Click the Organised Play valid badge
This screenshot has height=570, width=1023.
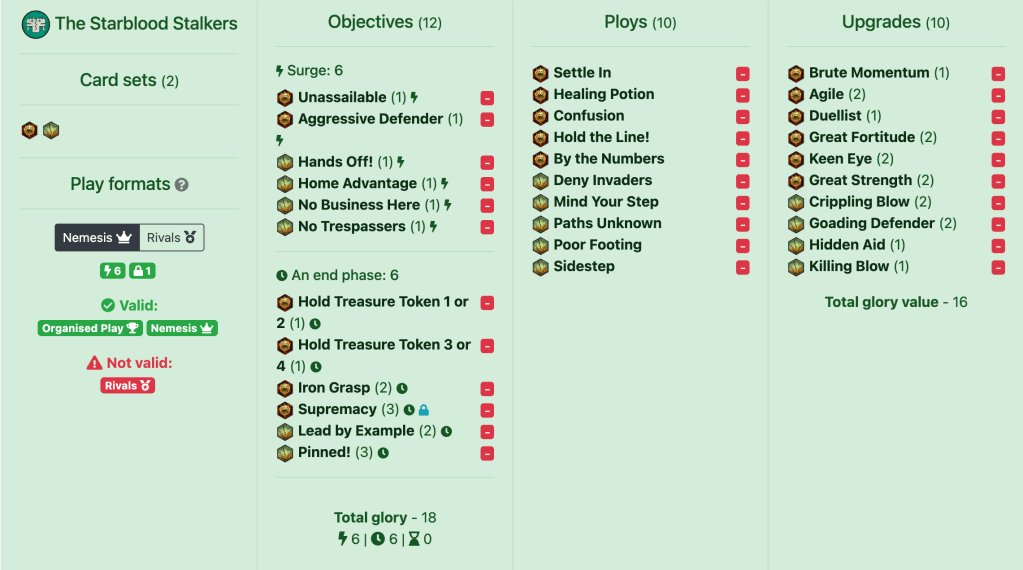pyautogui.click(x=90, y=328)
